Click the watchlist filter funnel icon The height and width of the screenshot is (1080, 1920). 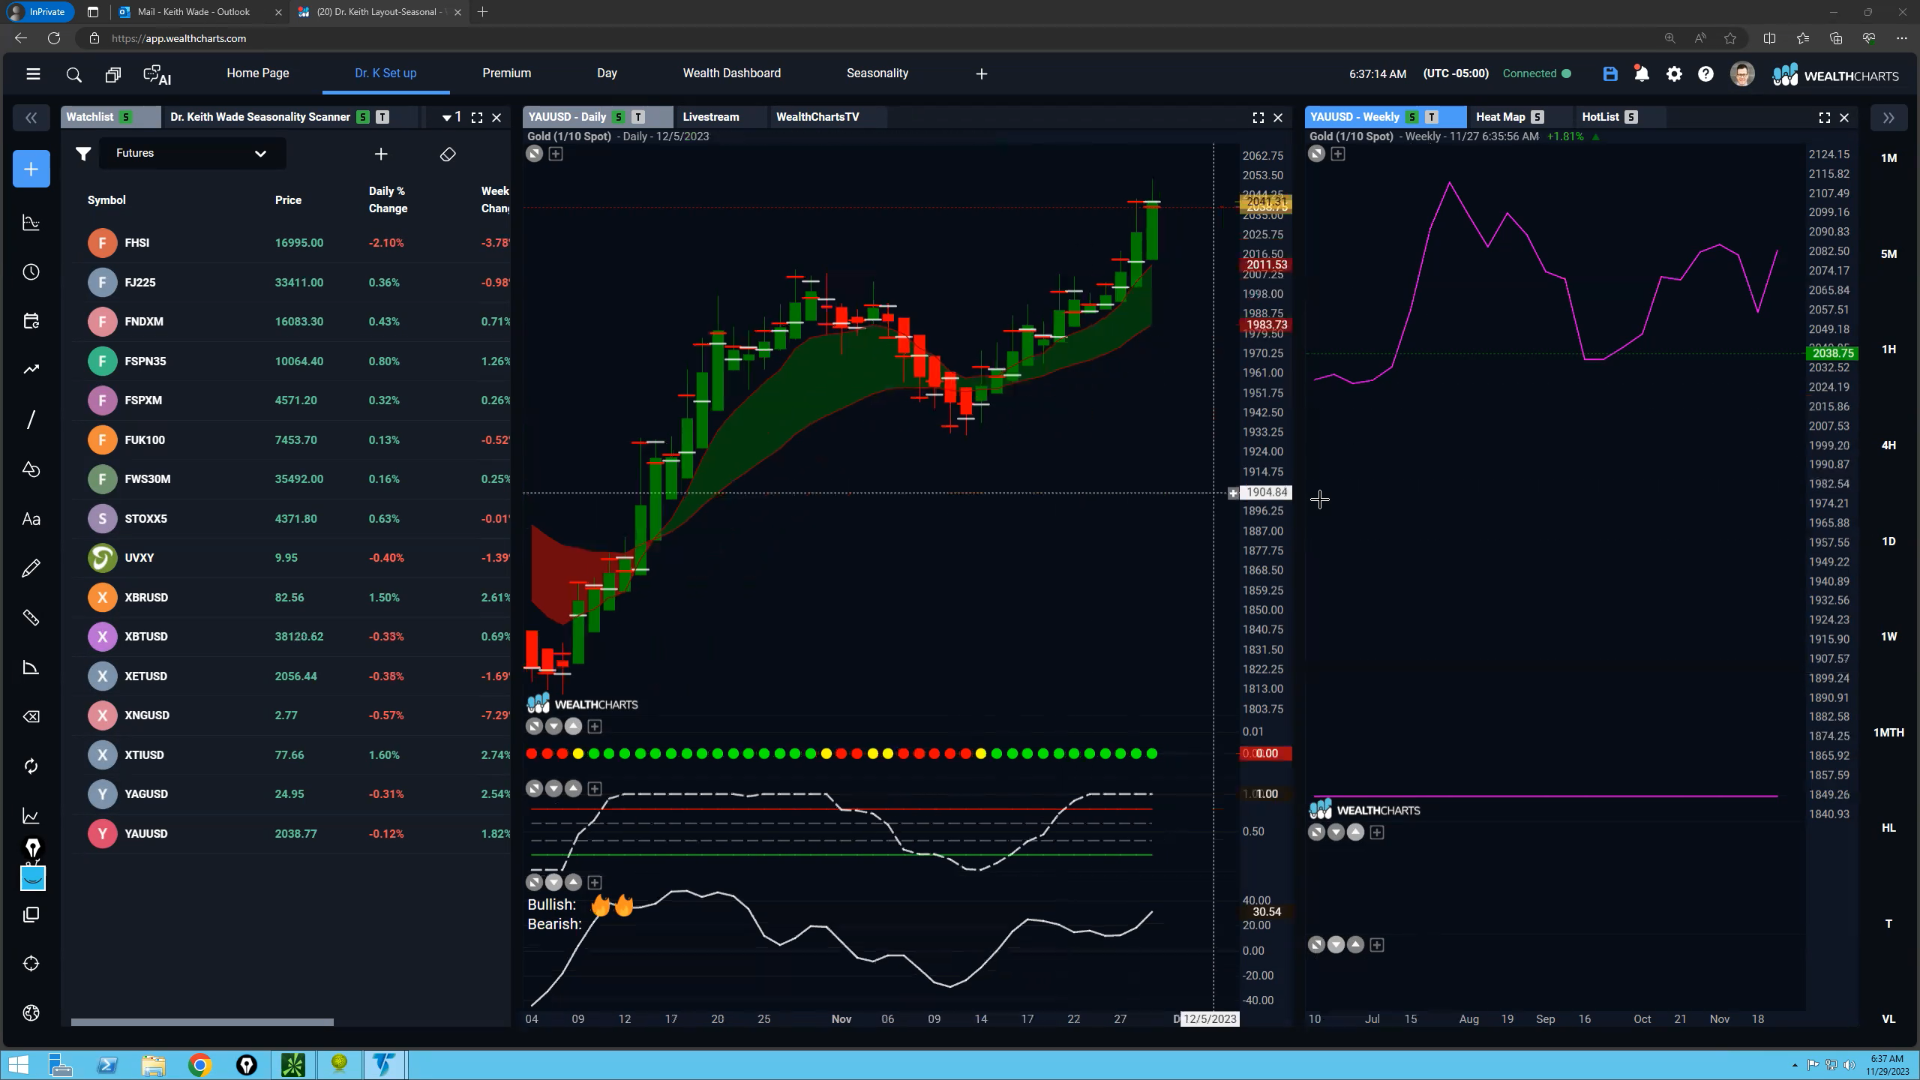pos(84,153)
